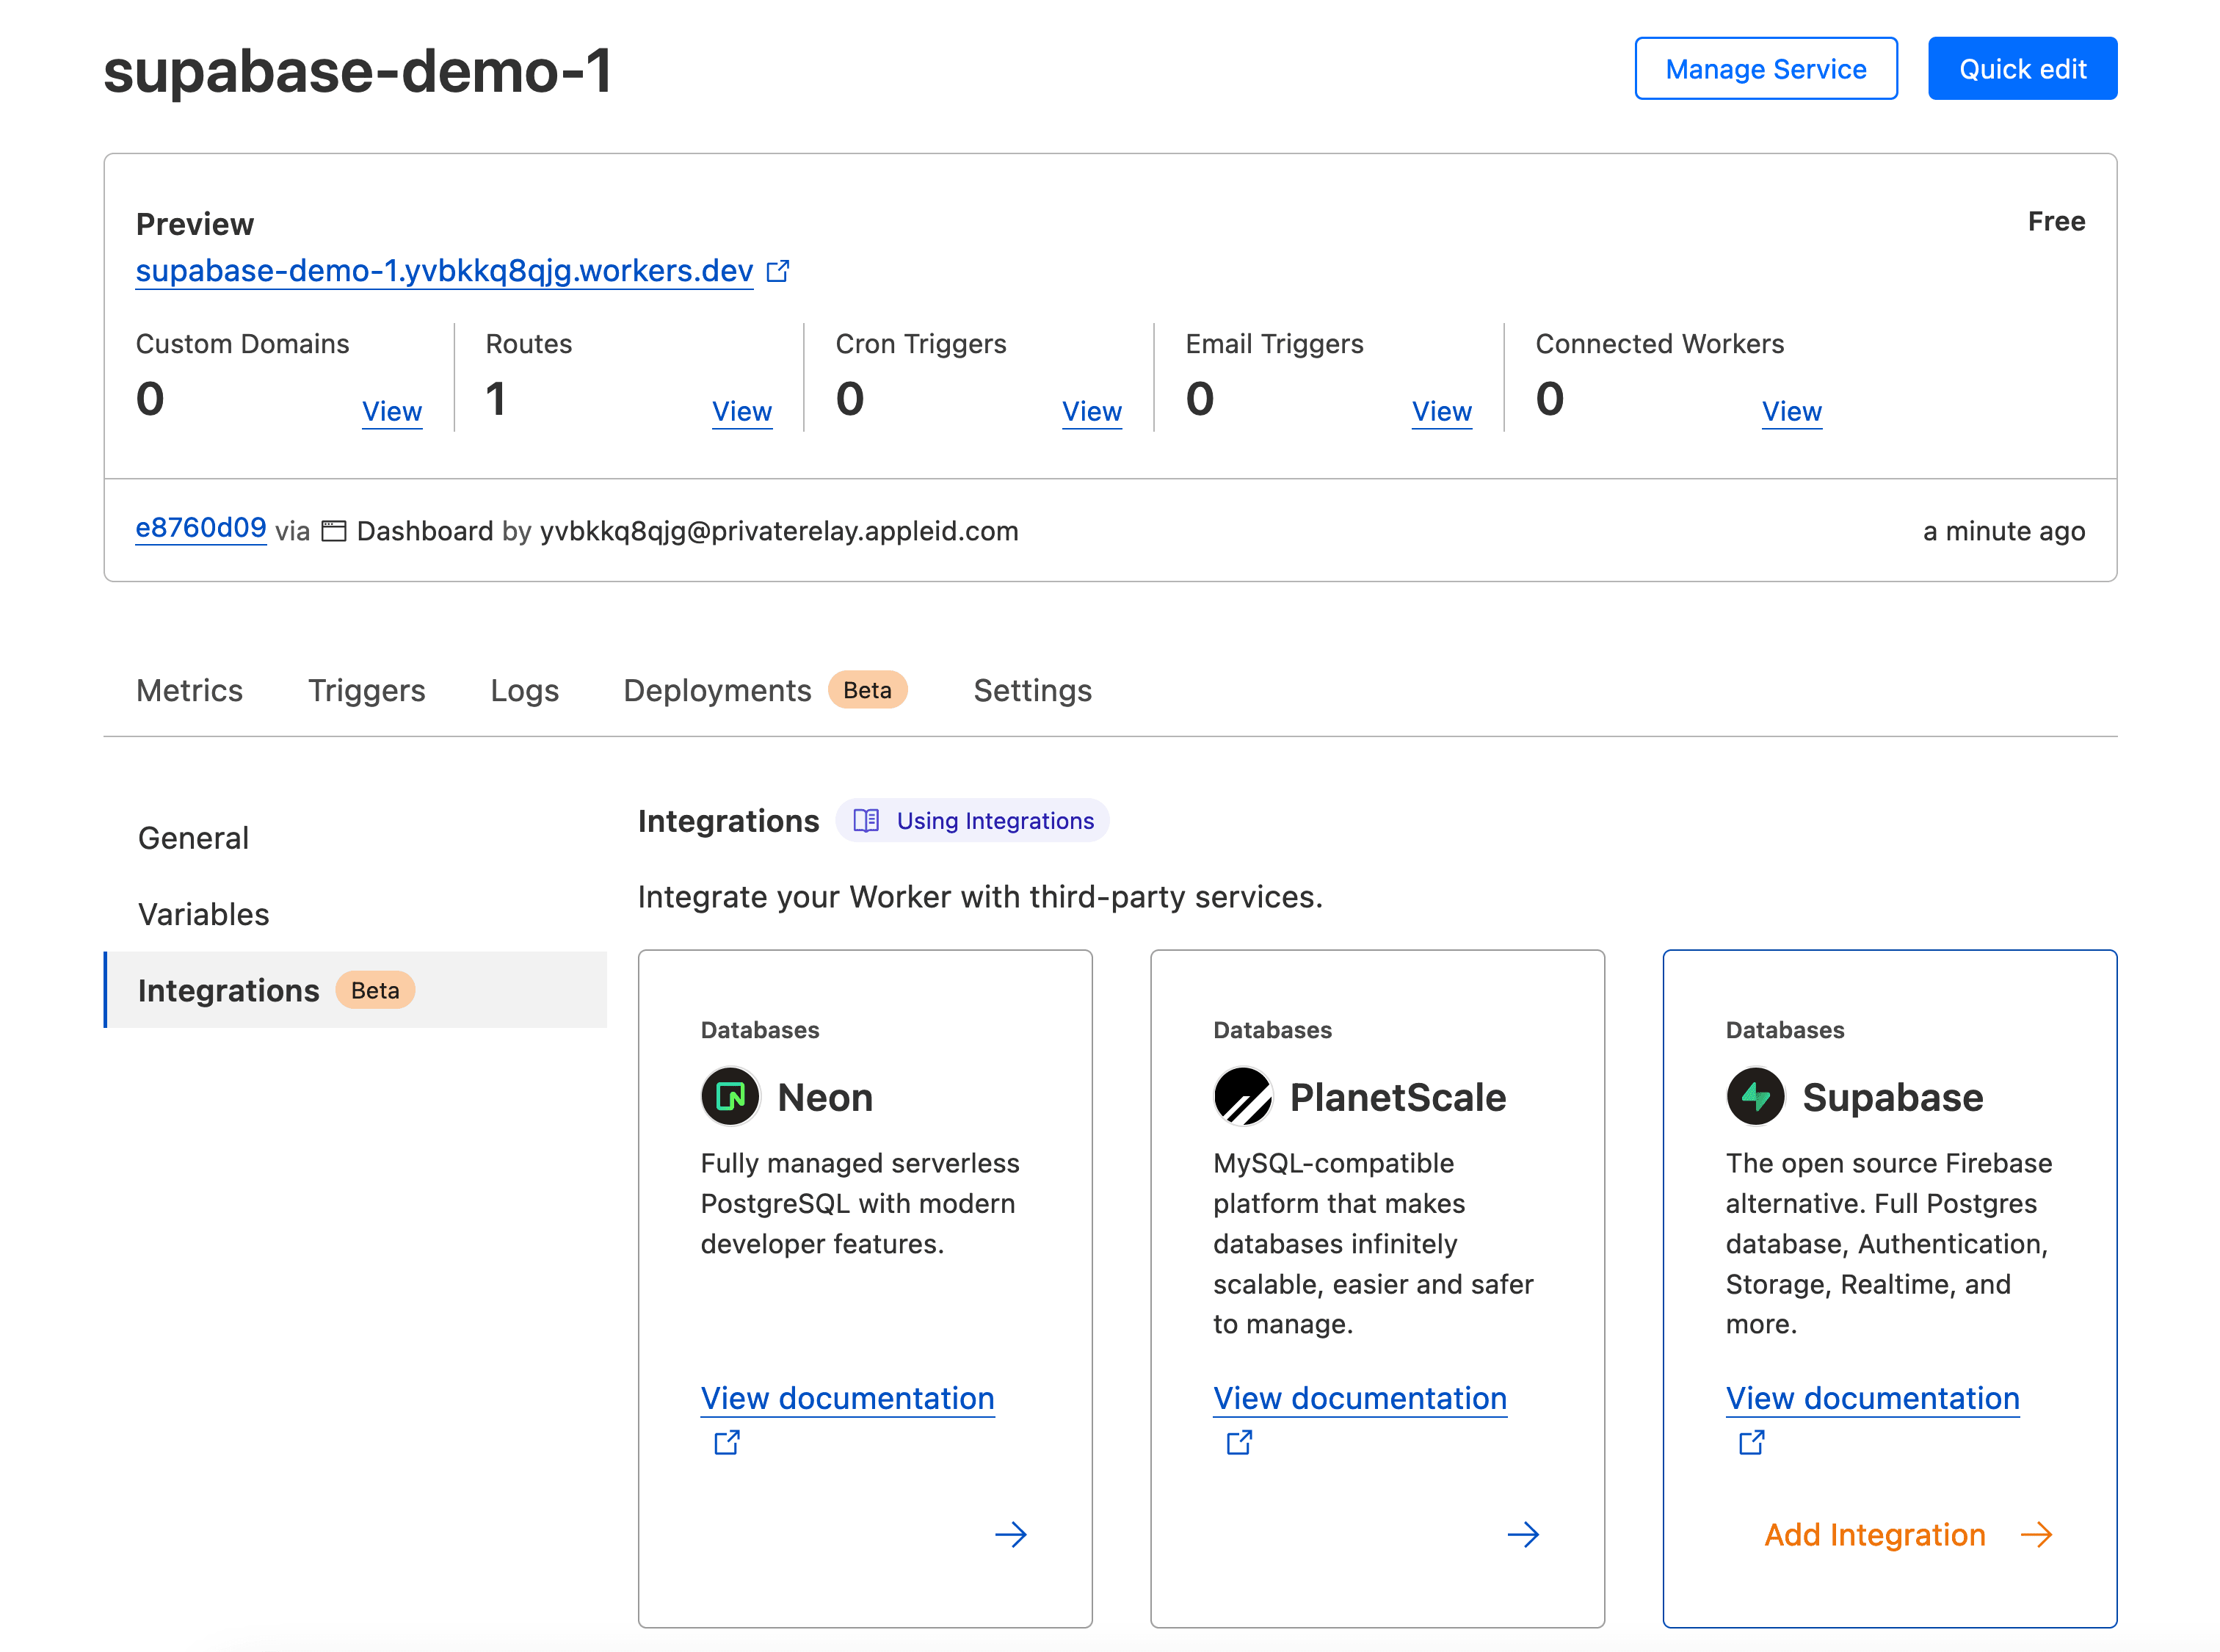The width and height of the screenshot is (2220, 1652).
Task: Switch to the Metrics tab
Action: [x=189, y=689]
